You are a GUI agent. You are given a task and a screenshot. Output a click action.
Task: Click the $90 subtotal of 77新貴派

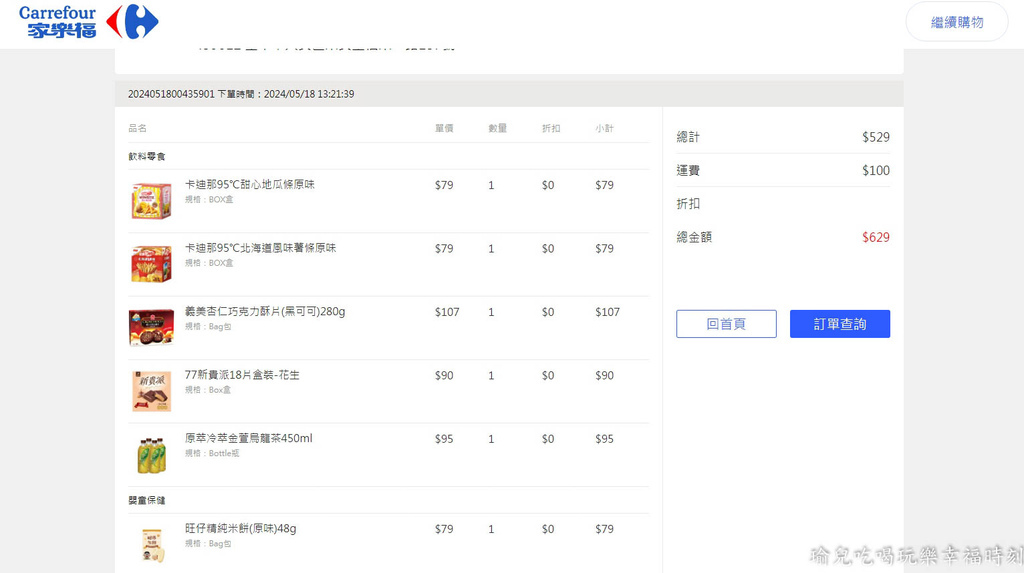pyautogui.click(x=604, y=376)
